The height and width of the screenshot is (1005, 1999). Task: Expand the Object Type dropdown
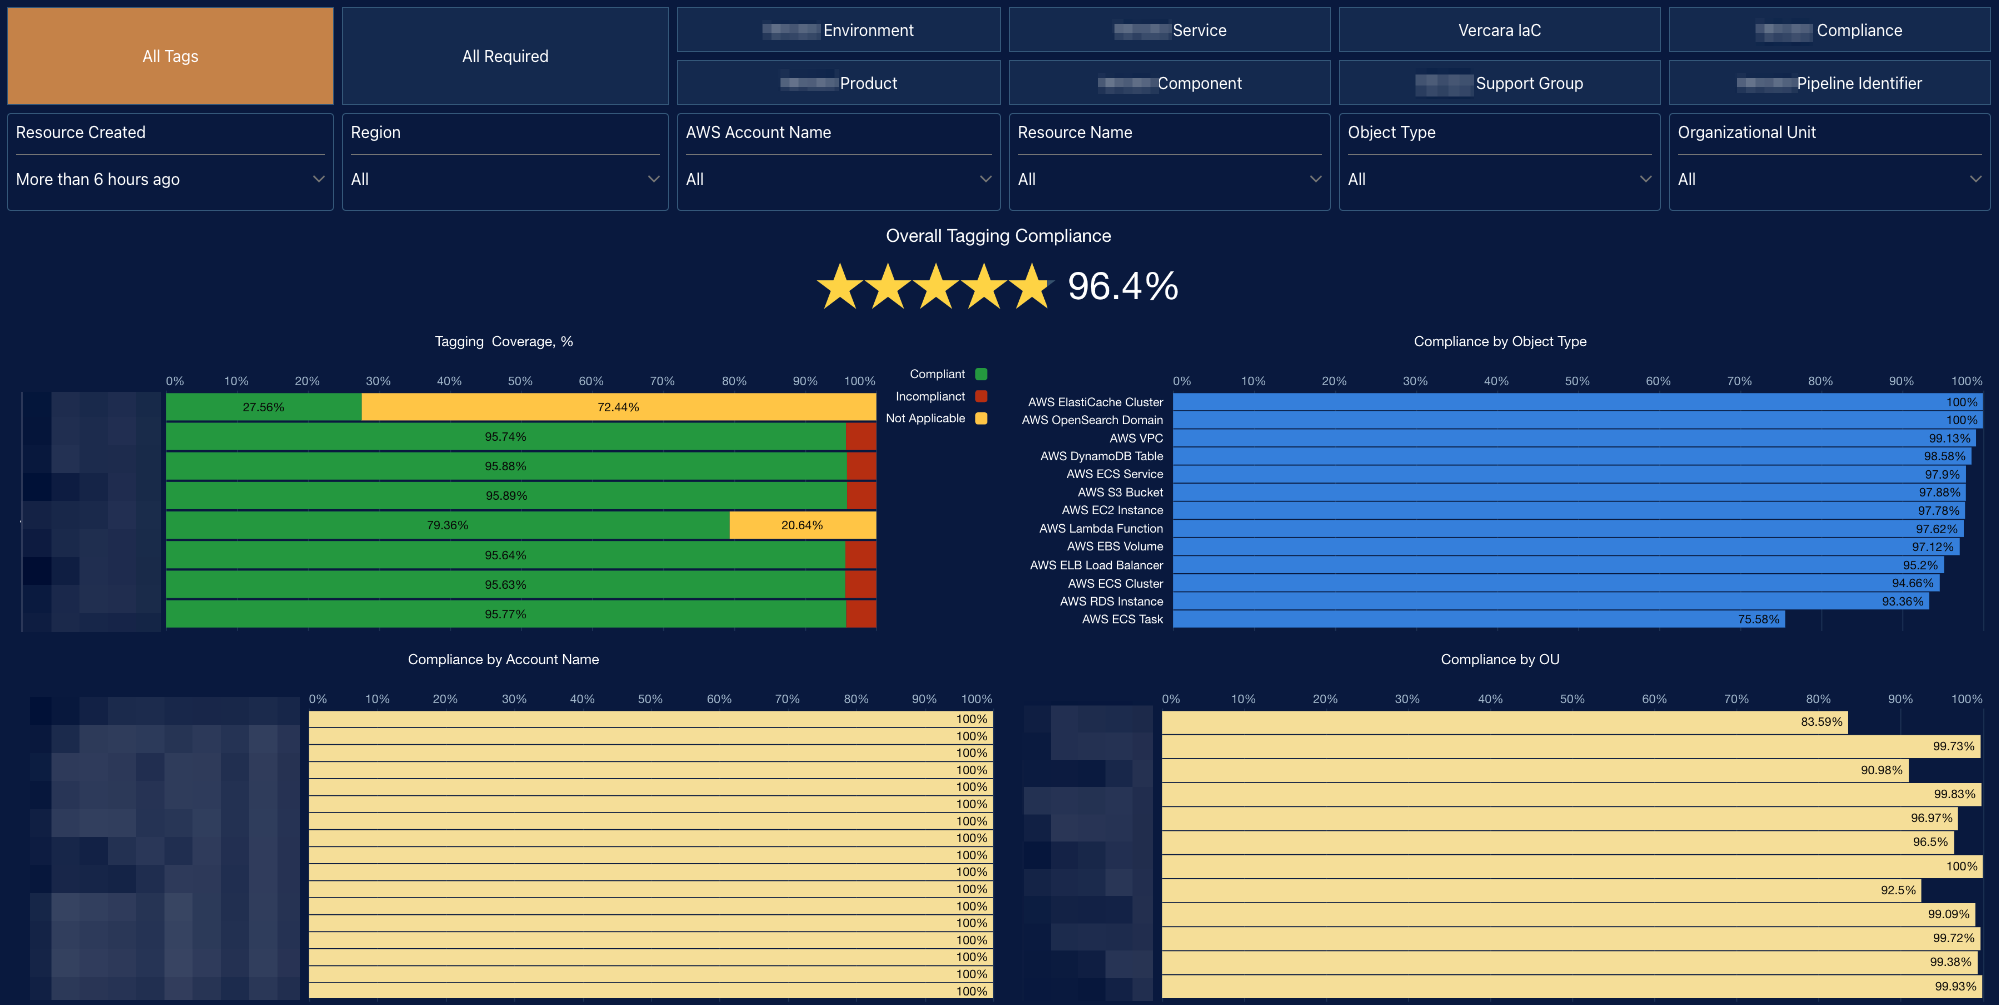coord(1499,179)
